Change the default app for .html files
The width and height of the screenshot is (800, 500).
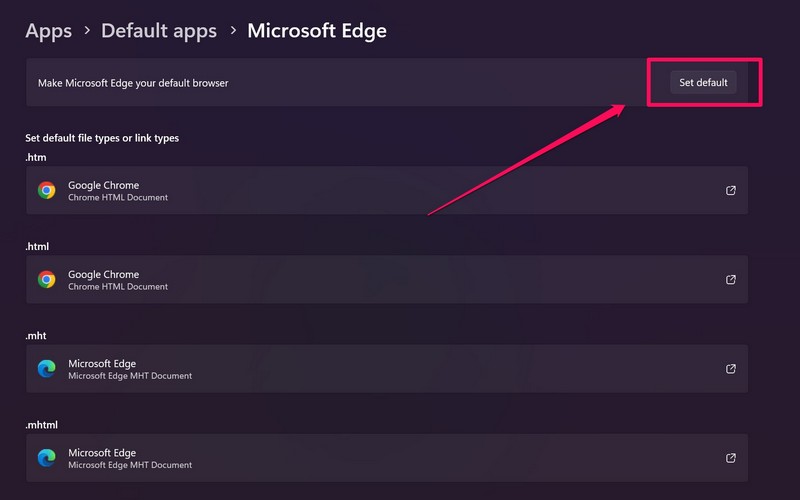[x=386, y=280]
